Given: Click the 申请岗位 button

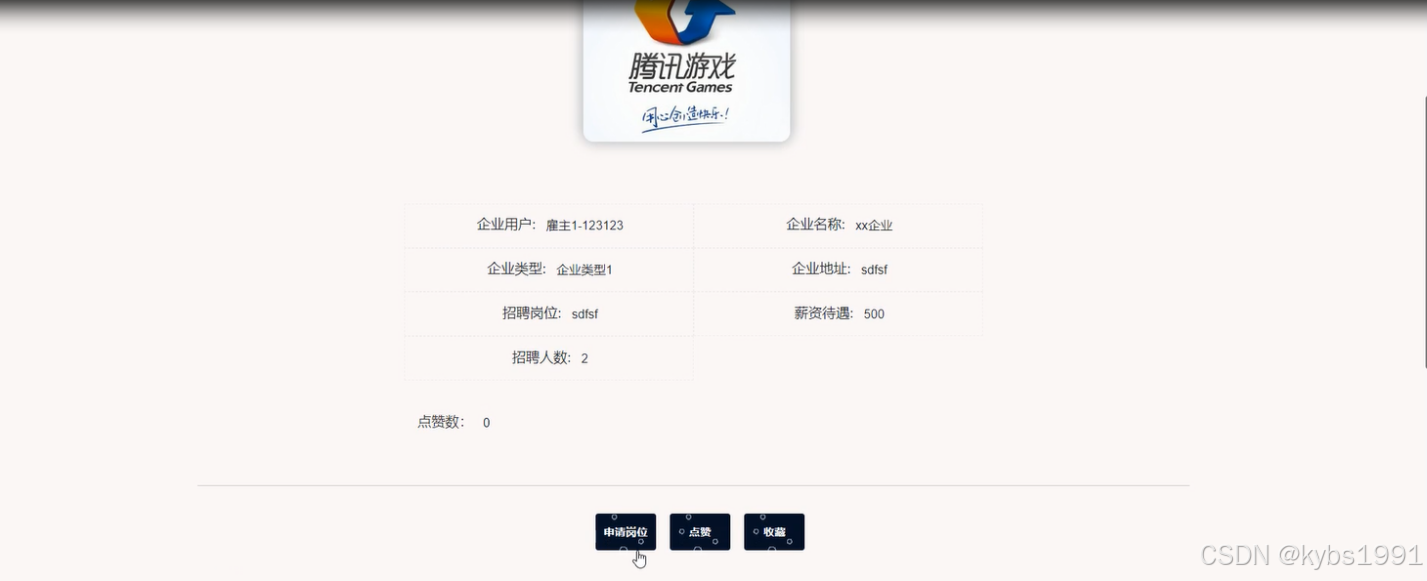Looking at the screenshot, I should (626, 532).
